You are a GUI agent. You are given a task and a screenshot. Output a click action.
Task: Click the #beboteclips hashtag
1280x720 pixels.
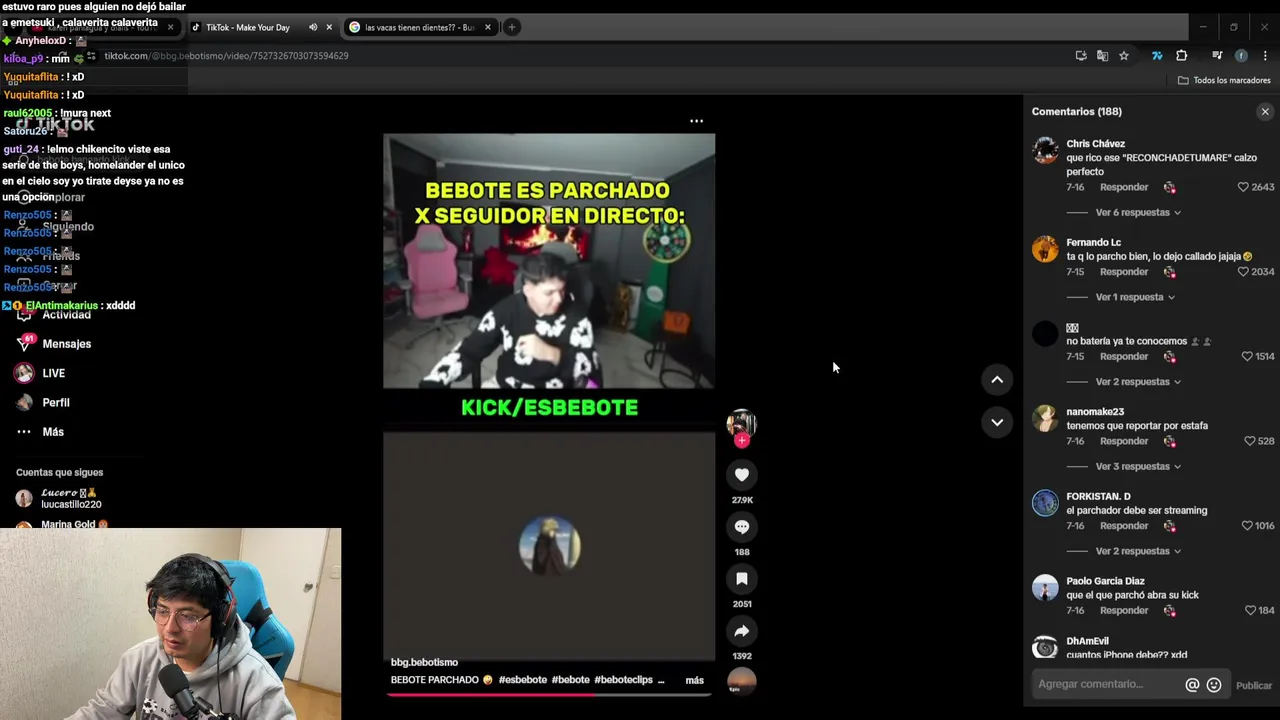pos(623,680)
